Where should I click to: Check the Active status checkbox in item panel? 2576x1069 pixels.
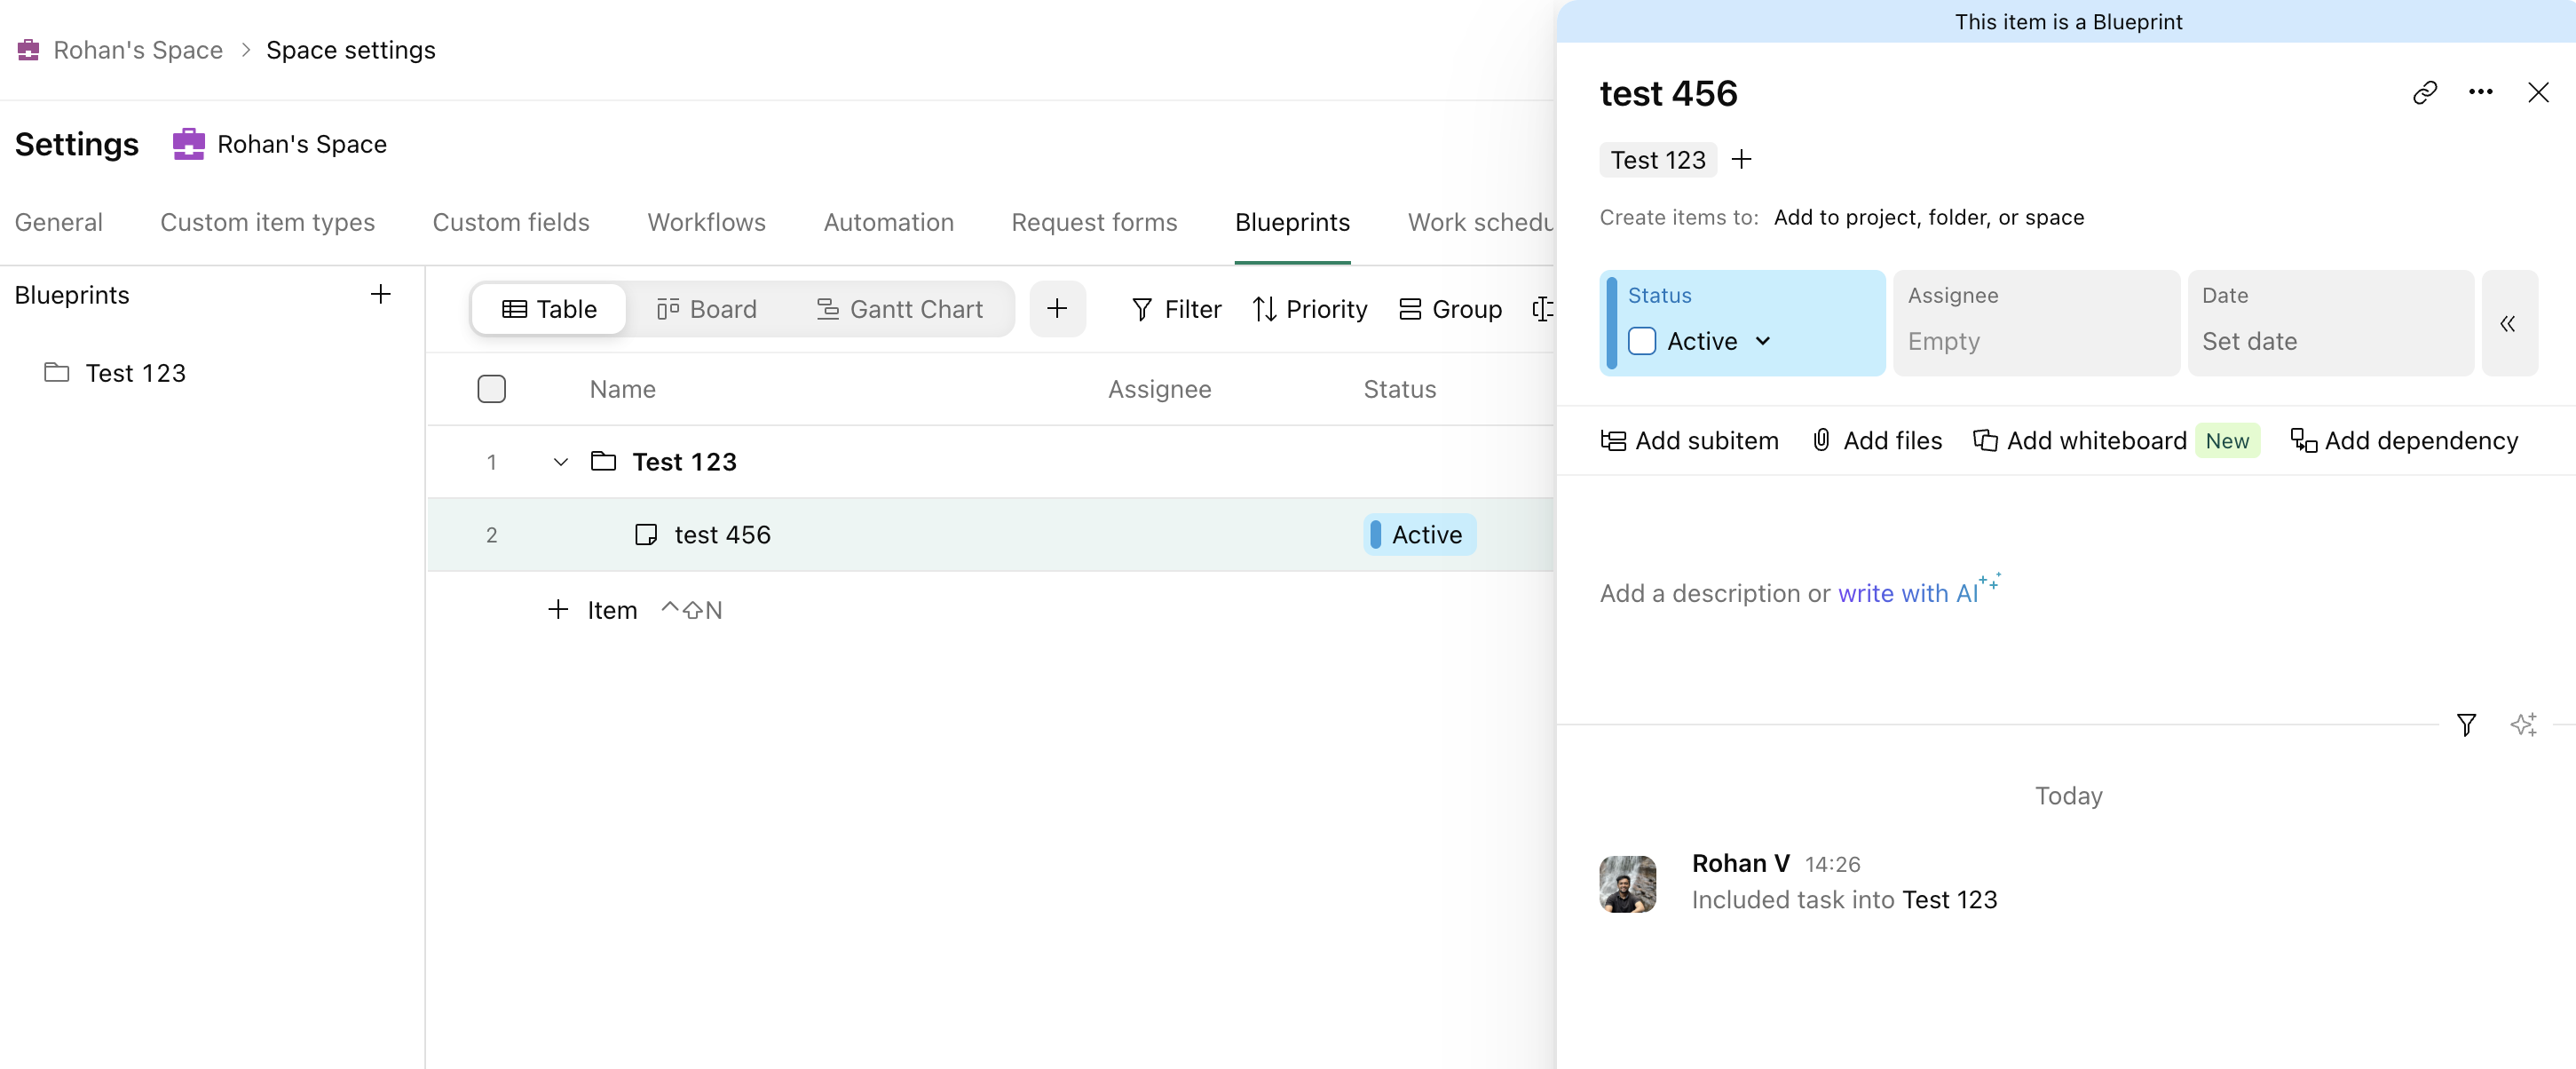click(1641, 342)
